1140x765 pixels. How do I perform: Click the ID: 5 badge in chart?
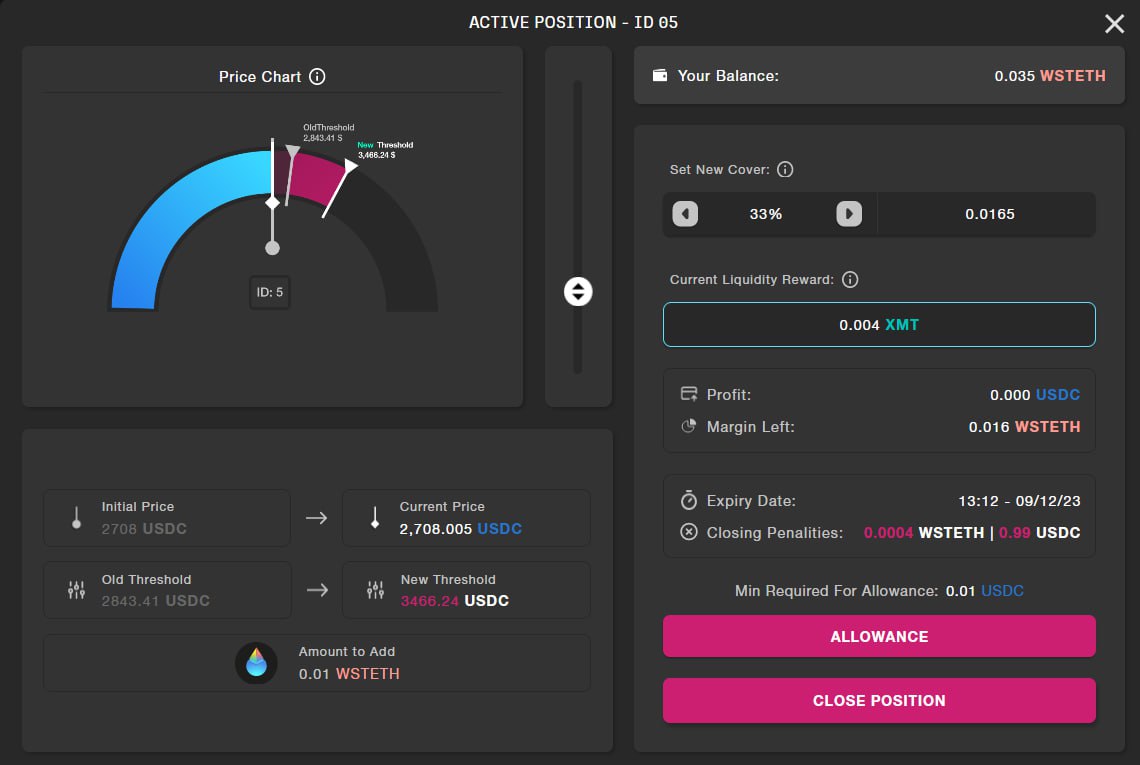(x=269, y=293)
